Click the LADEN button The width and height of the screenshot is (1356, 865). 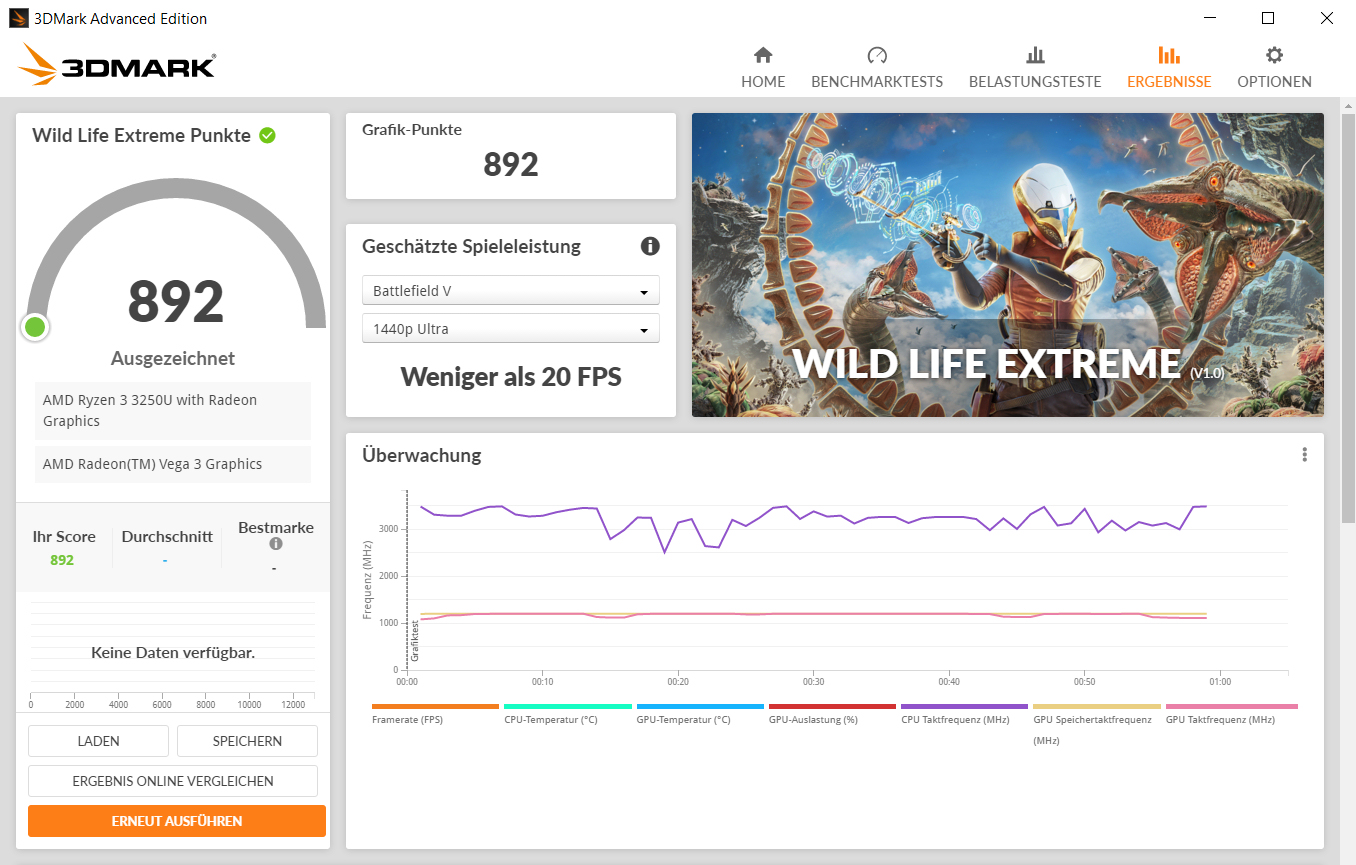(98, 741)
